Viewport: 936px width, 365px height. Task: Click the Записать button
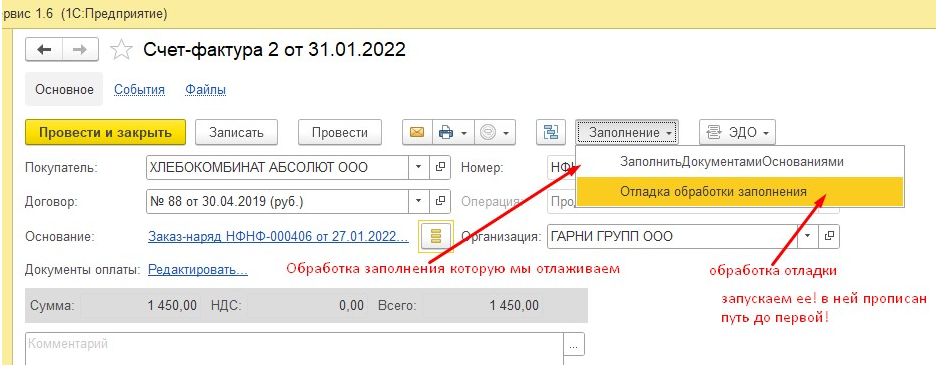tap(236, 133)
